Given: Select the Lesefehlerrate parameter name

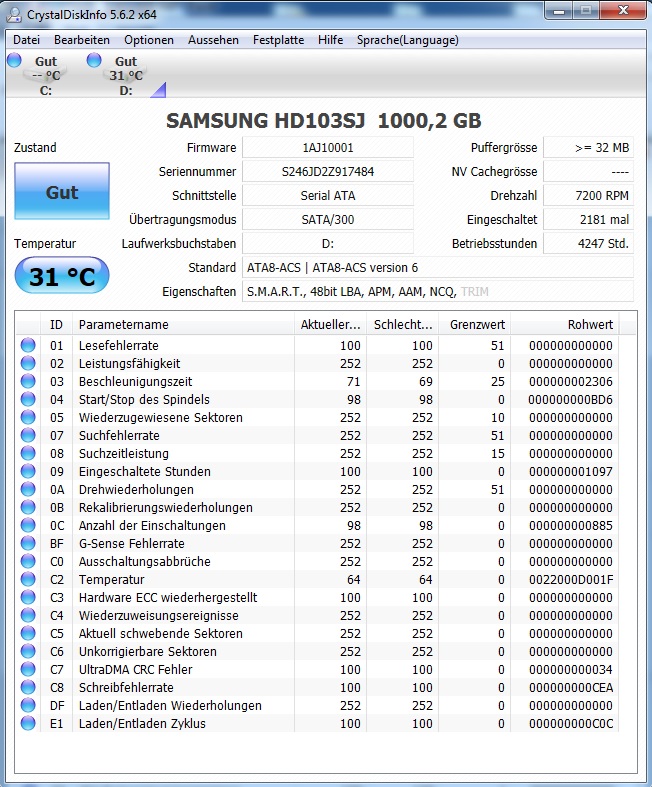Looking at the screenshot, I should click(118, 345).
